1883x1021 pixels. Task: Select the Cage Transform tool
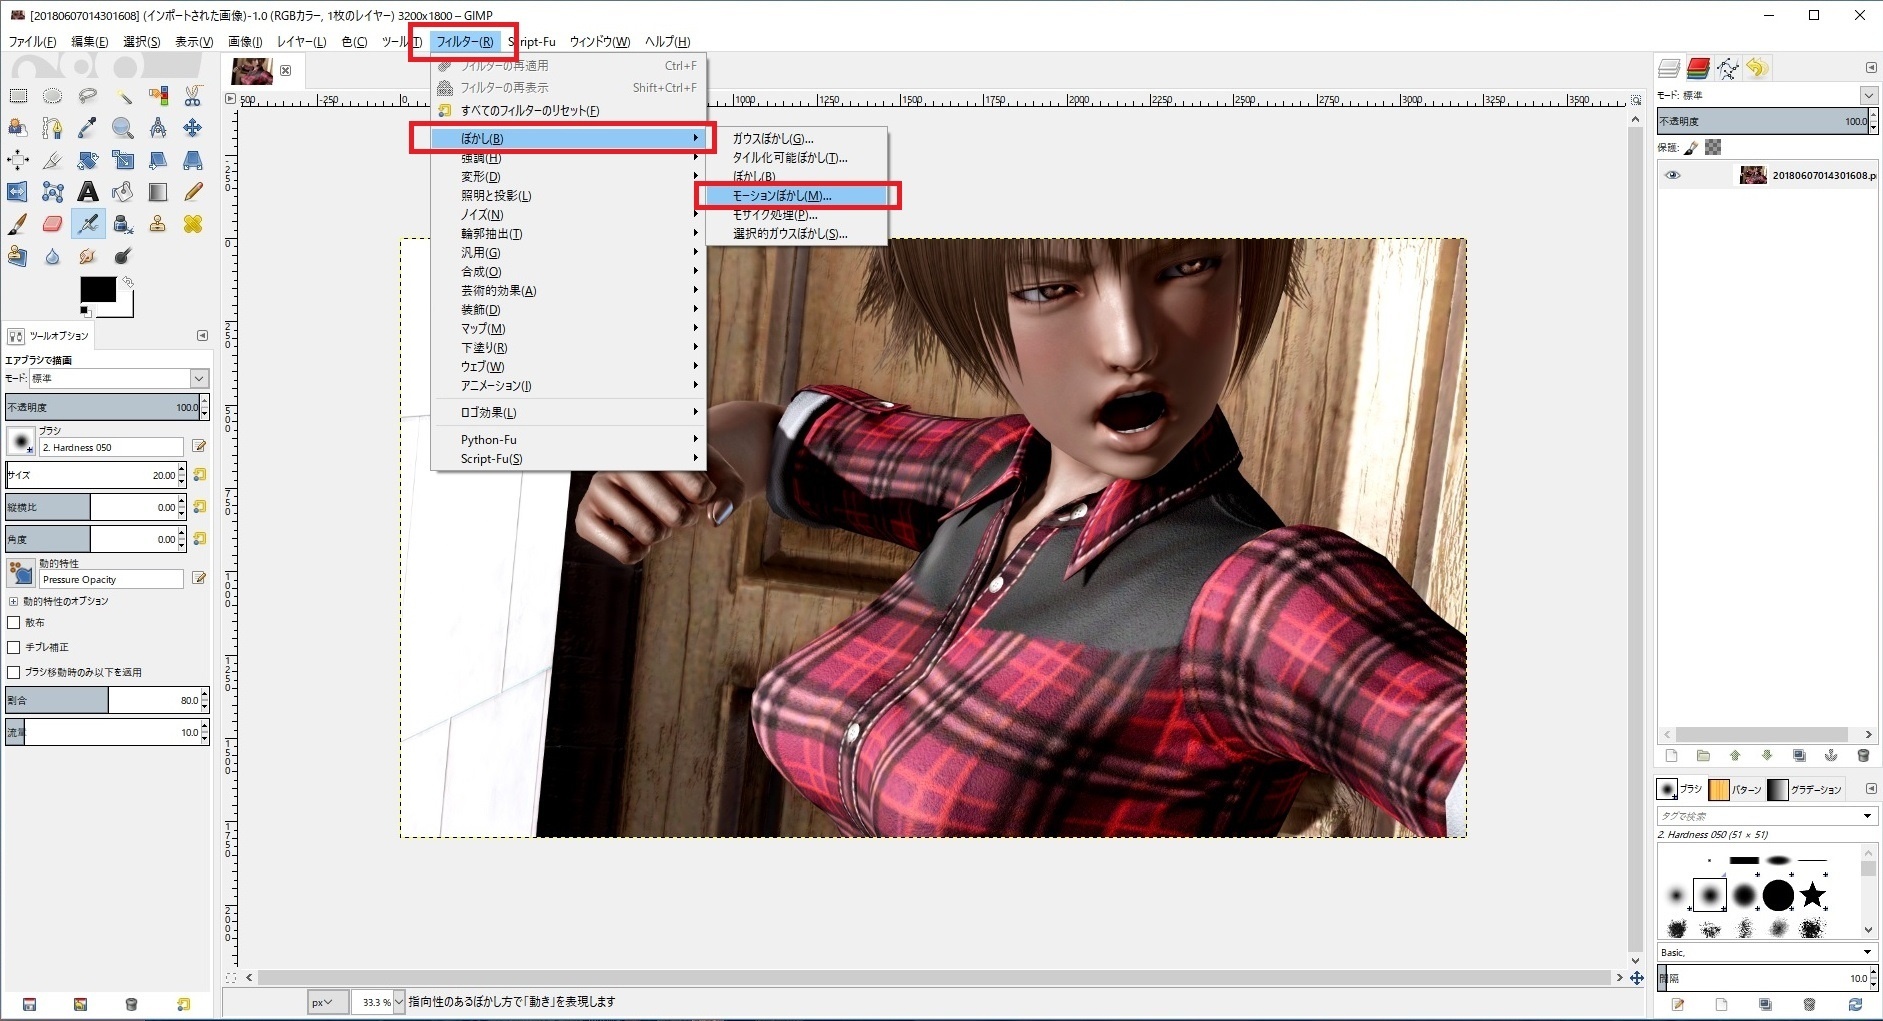(53, 192)
